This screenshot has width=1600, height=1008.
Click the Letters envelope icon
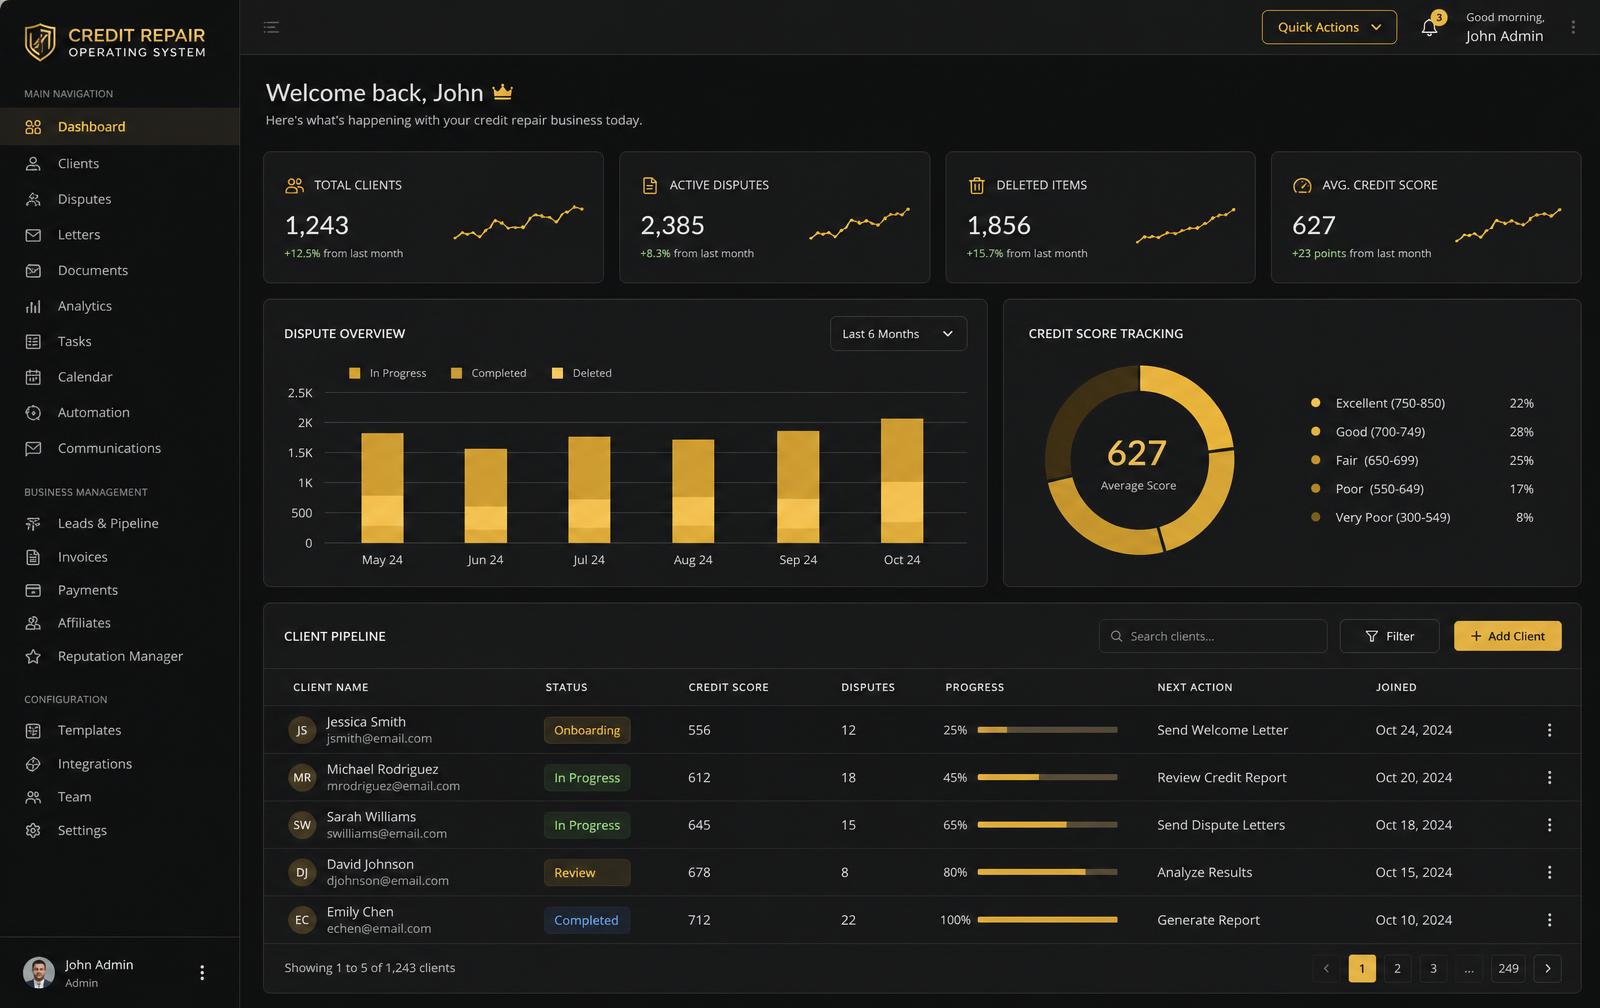(33, 235)
